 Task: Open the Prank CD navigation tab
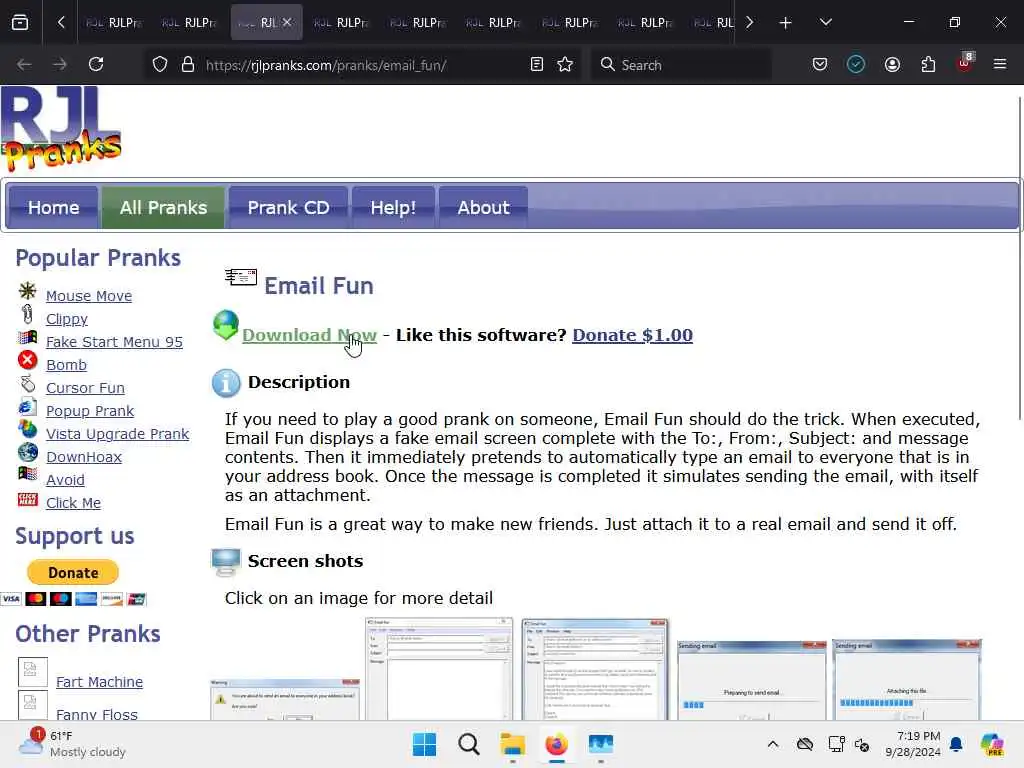click(x=288, y=208)
